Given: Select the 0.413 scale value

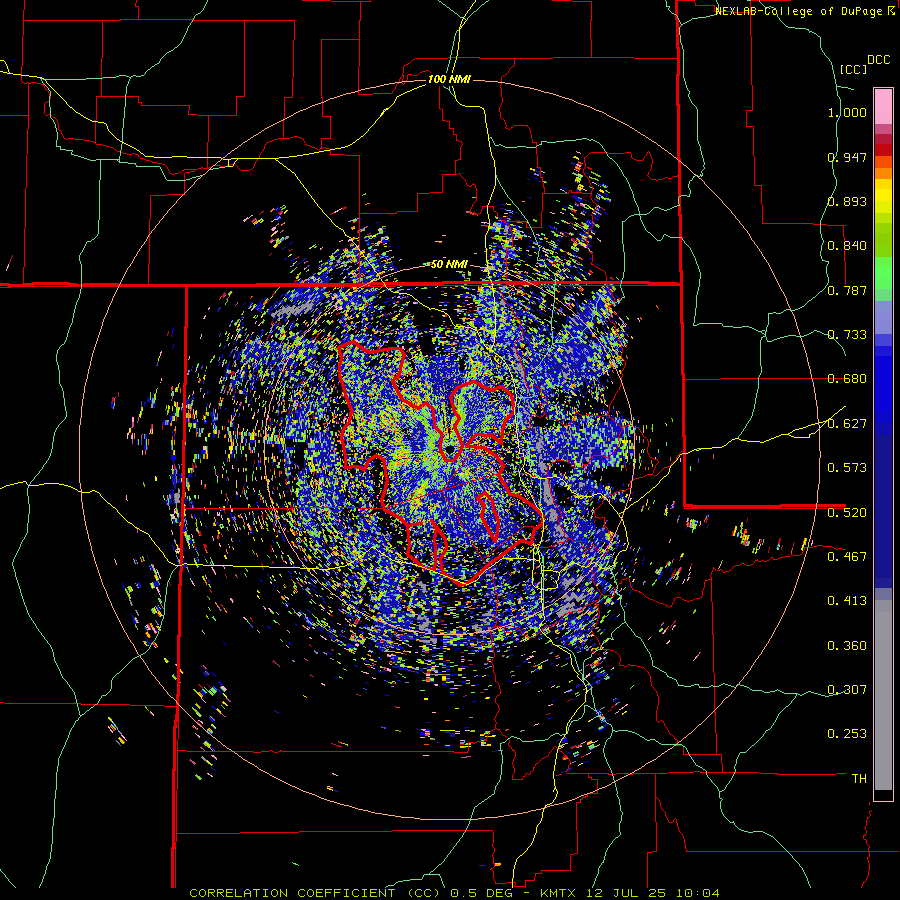Looking at the screenshot, I should 847,601.
